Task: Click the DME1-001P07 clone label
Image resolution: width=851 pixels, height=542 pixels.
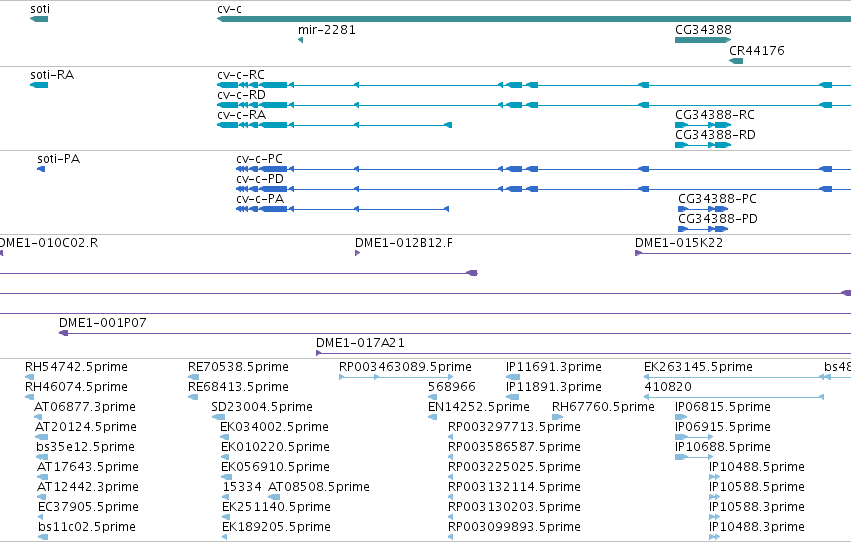Action: [103, 323]
